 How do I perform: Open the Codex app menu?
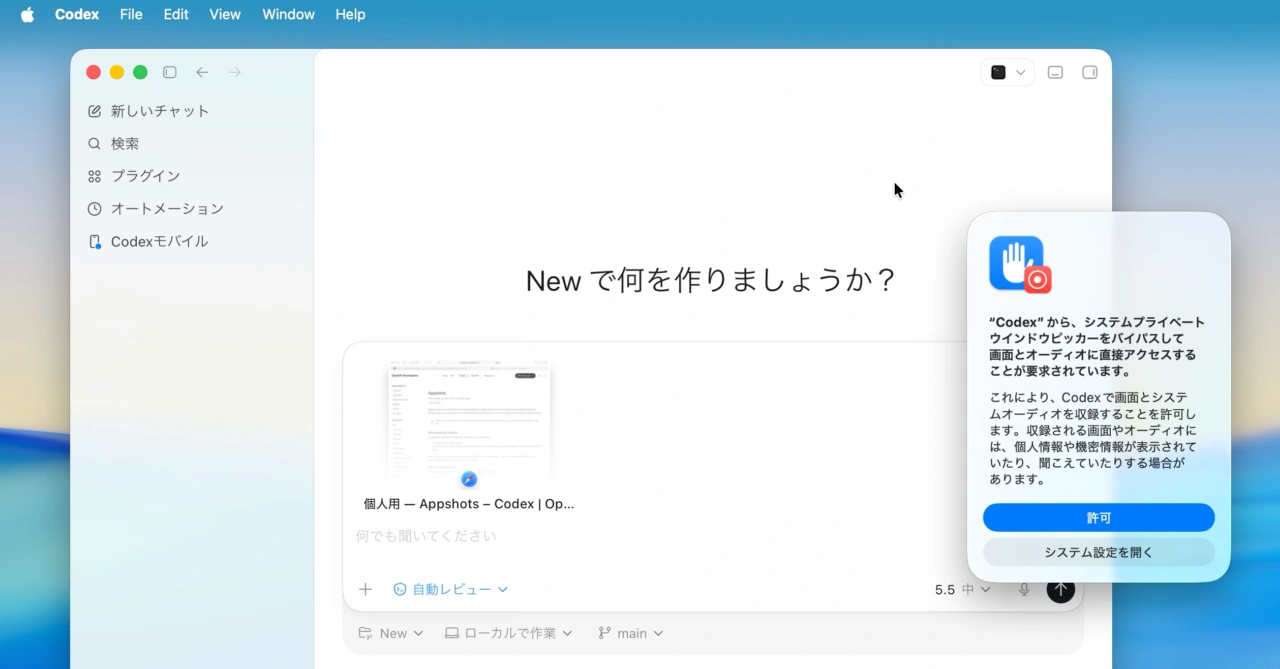click(x=77, y=15)
